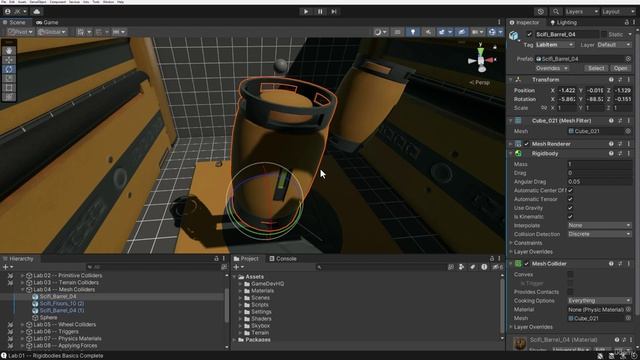Switch to the Game tab

(47, 22)
